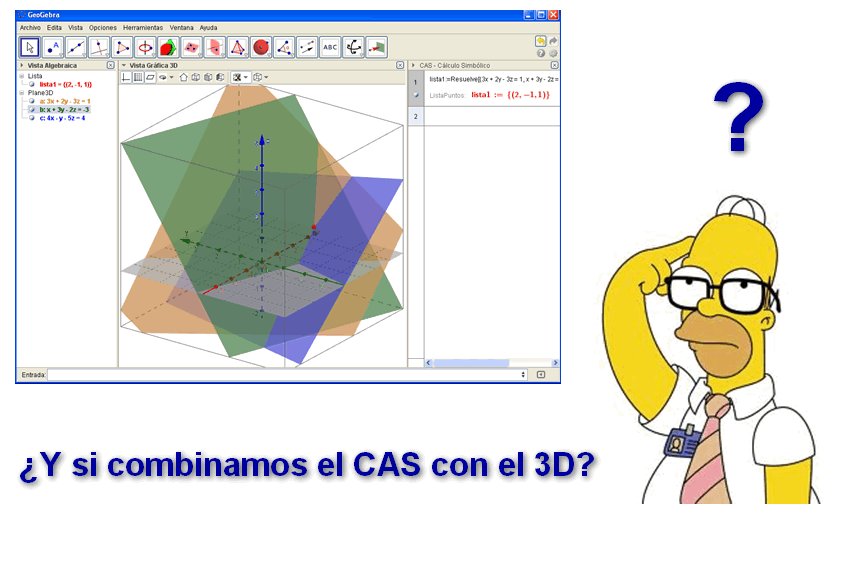Click the Redo arrow icon

(x=552, y=41)
